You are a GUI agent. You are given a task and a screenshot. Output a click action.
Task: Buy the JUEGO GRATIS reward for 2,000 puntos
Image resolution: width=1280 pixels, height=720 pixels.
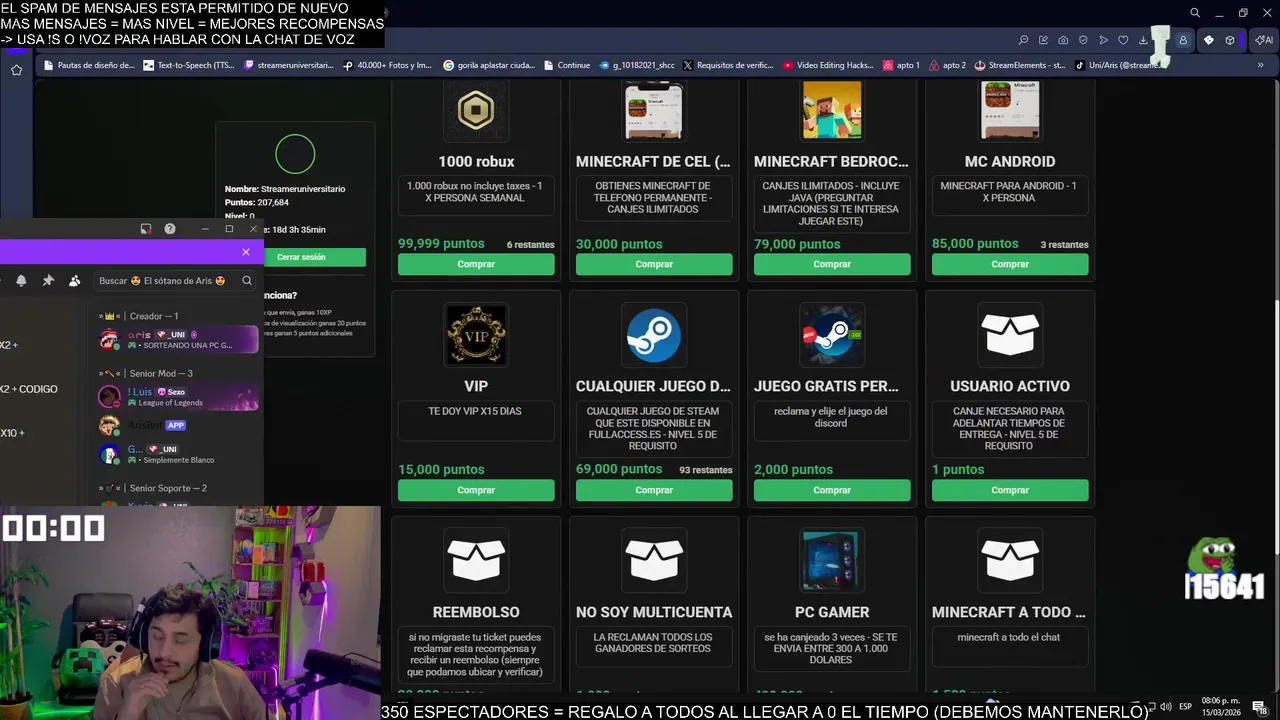(832, 490)
